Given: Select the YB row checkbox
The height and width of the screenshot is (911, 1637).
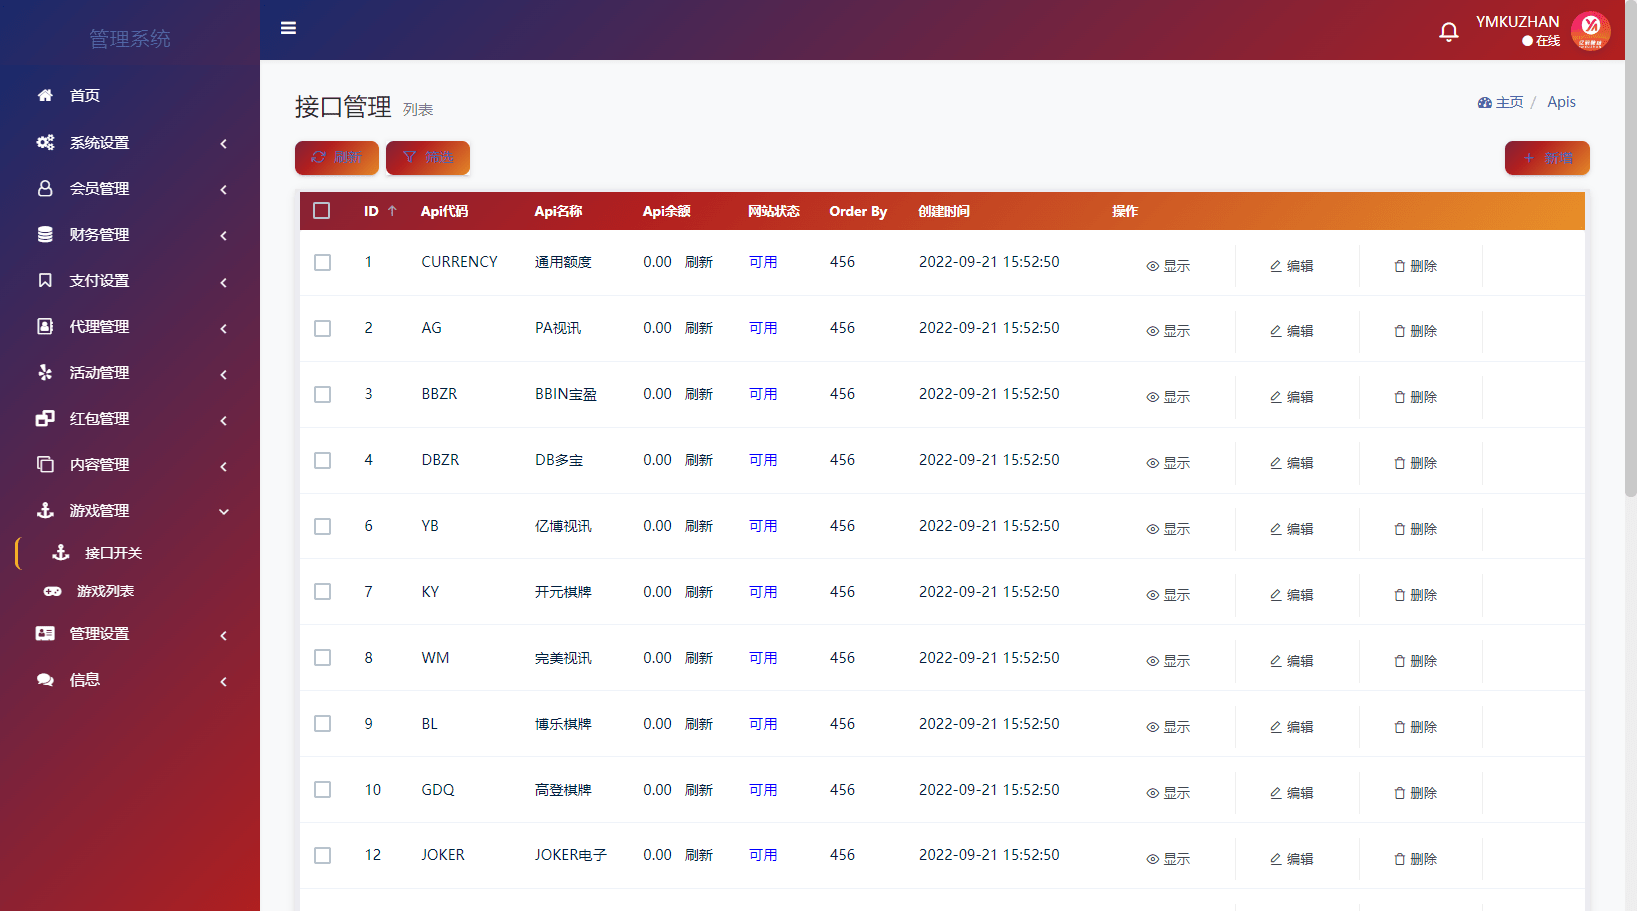Looking at the screenshot, I should click(322, 526).
